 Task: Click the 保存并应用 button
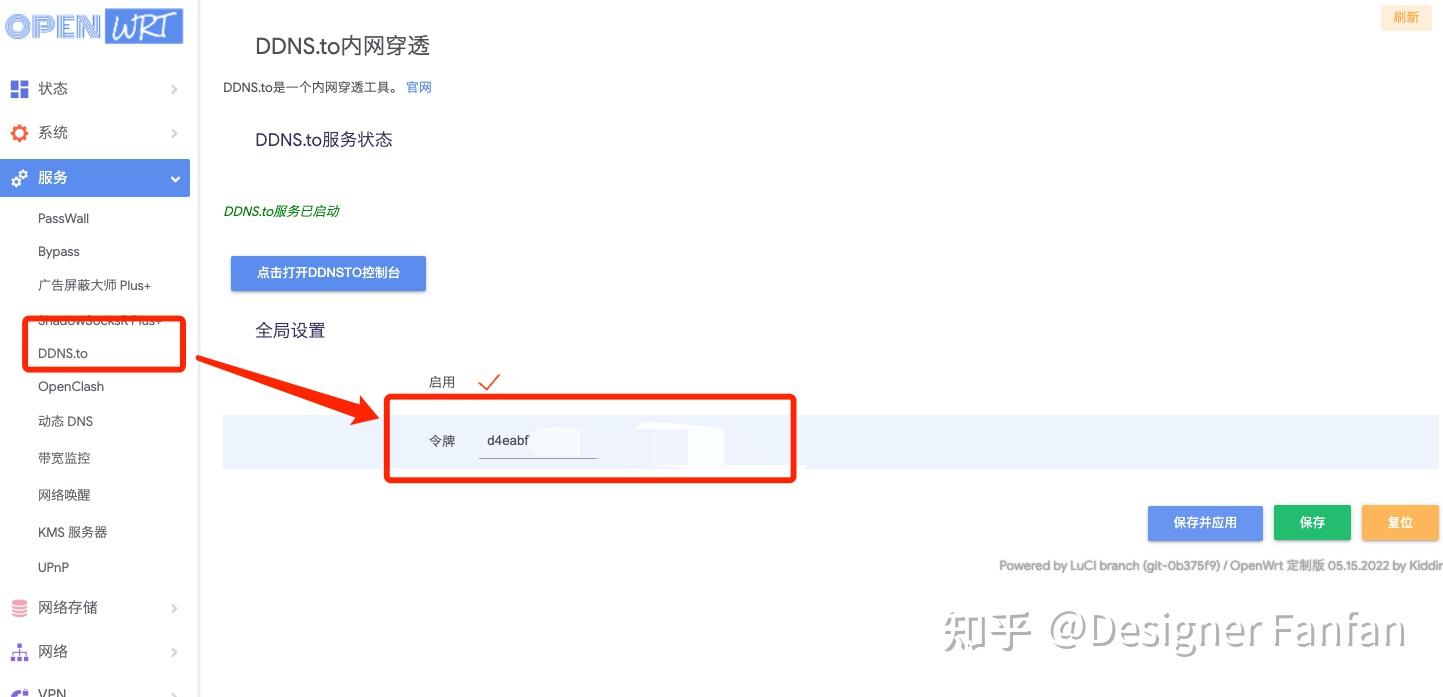[x=1205, y=523]
